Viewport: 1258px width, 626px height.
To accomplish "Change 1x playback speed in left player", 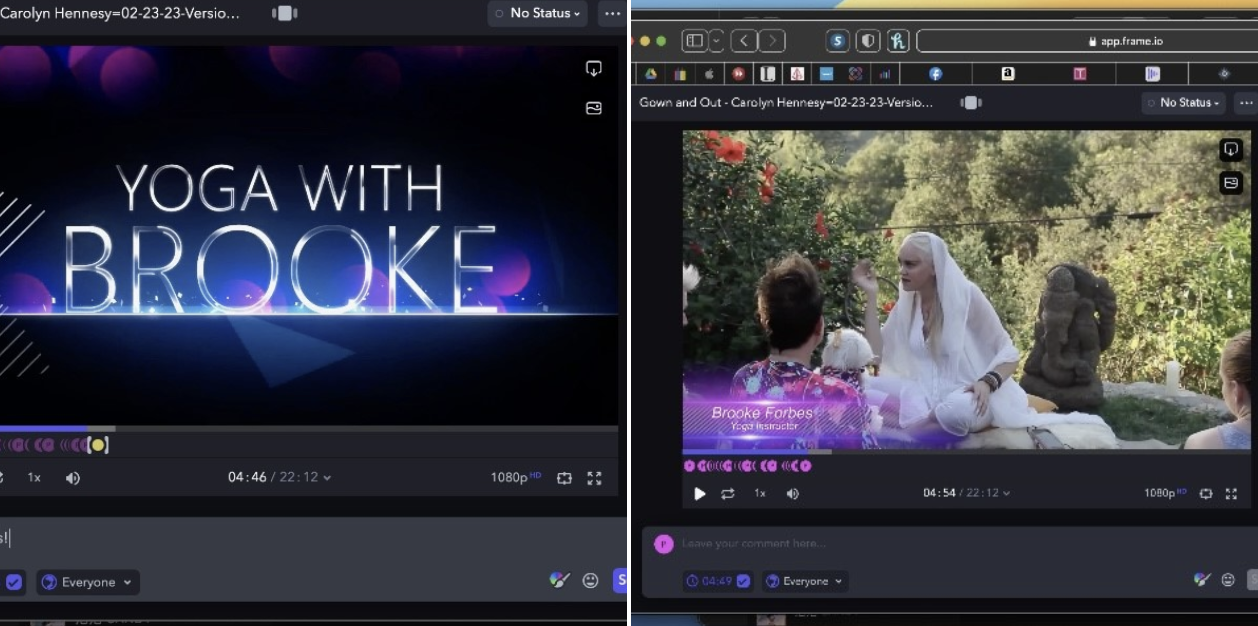I will point(34,478).
